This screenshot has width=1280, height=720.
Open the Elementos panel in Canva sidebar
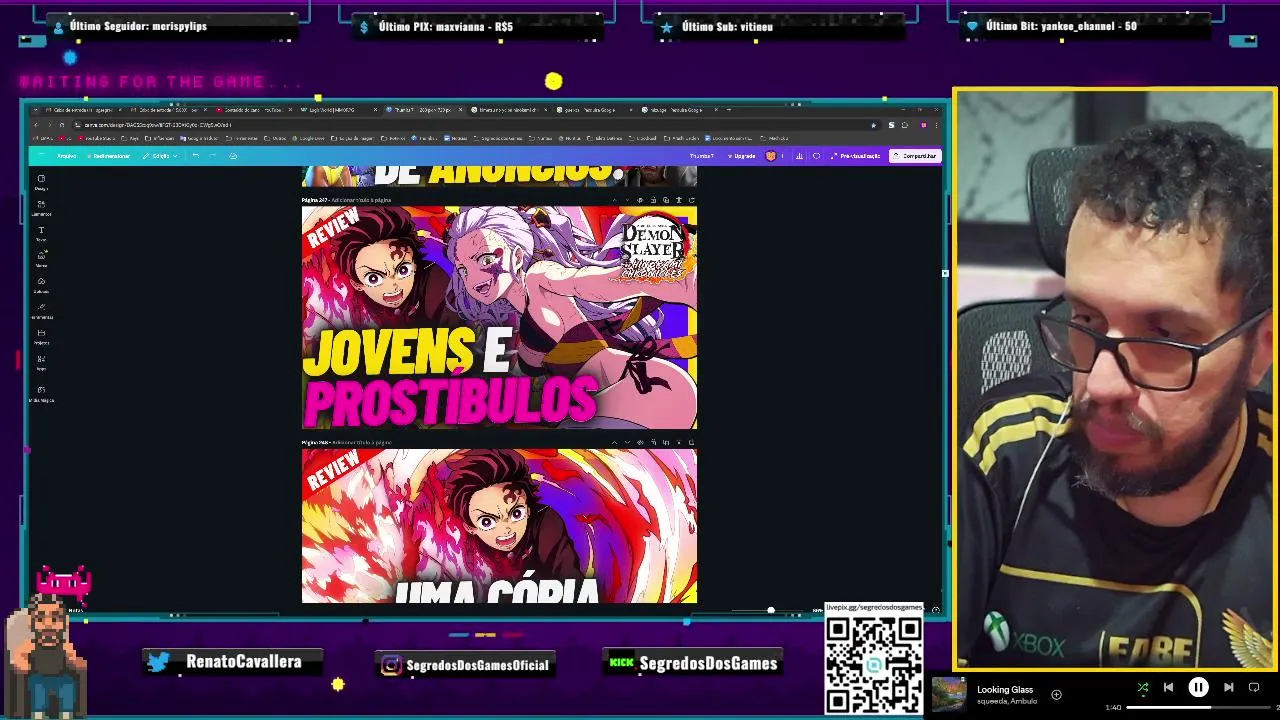tap(41, 207)
